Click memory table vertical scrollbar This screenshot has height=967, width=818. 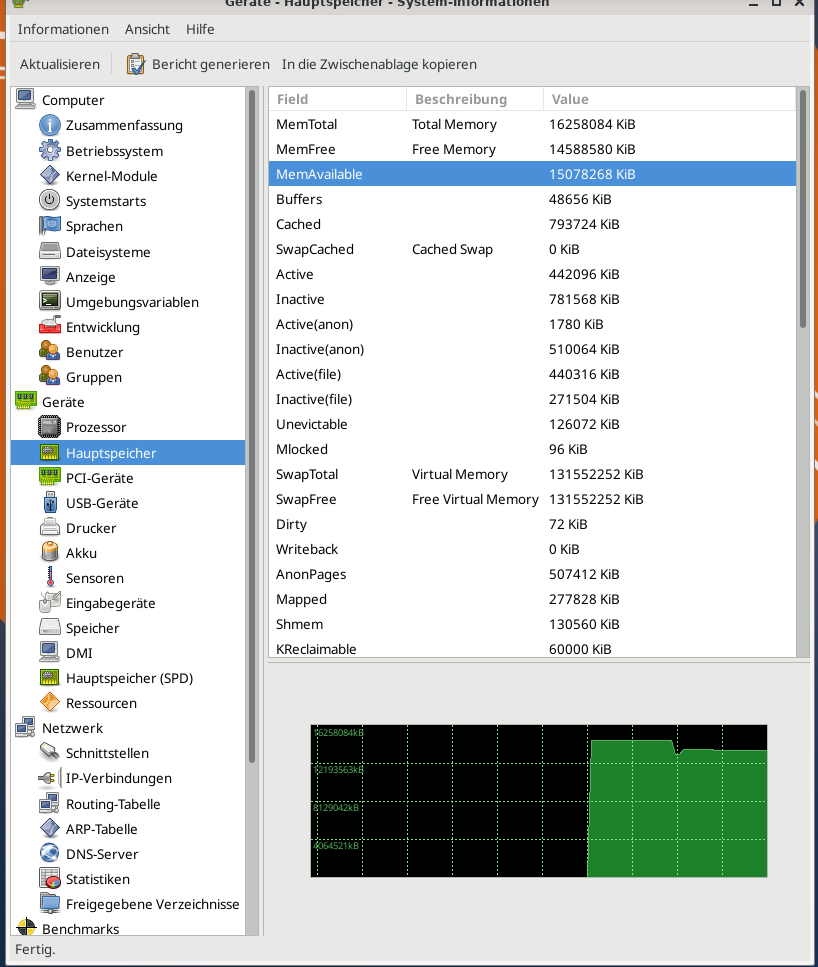coord(803,210)
